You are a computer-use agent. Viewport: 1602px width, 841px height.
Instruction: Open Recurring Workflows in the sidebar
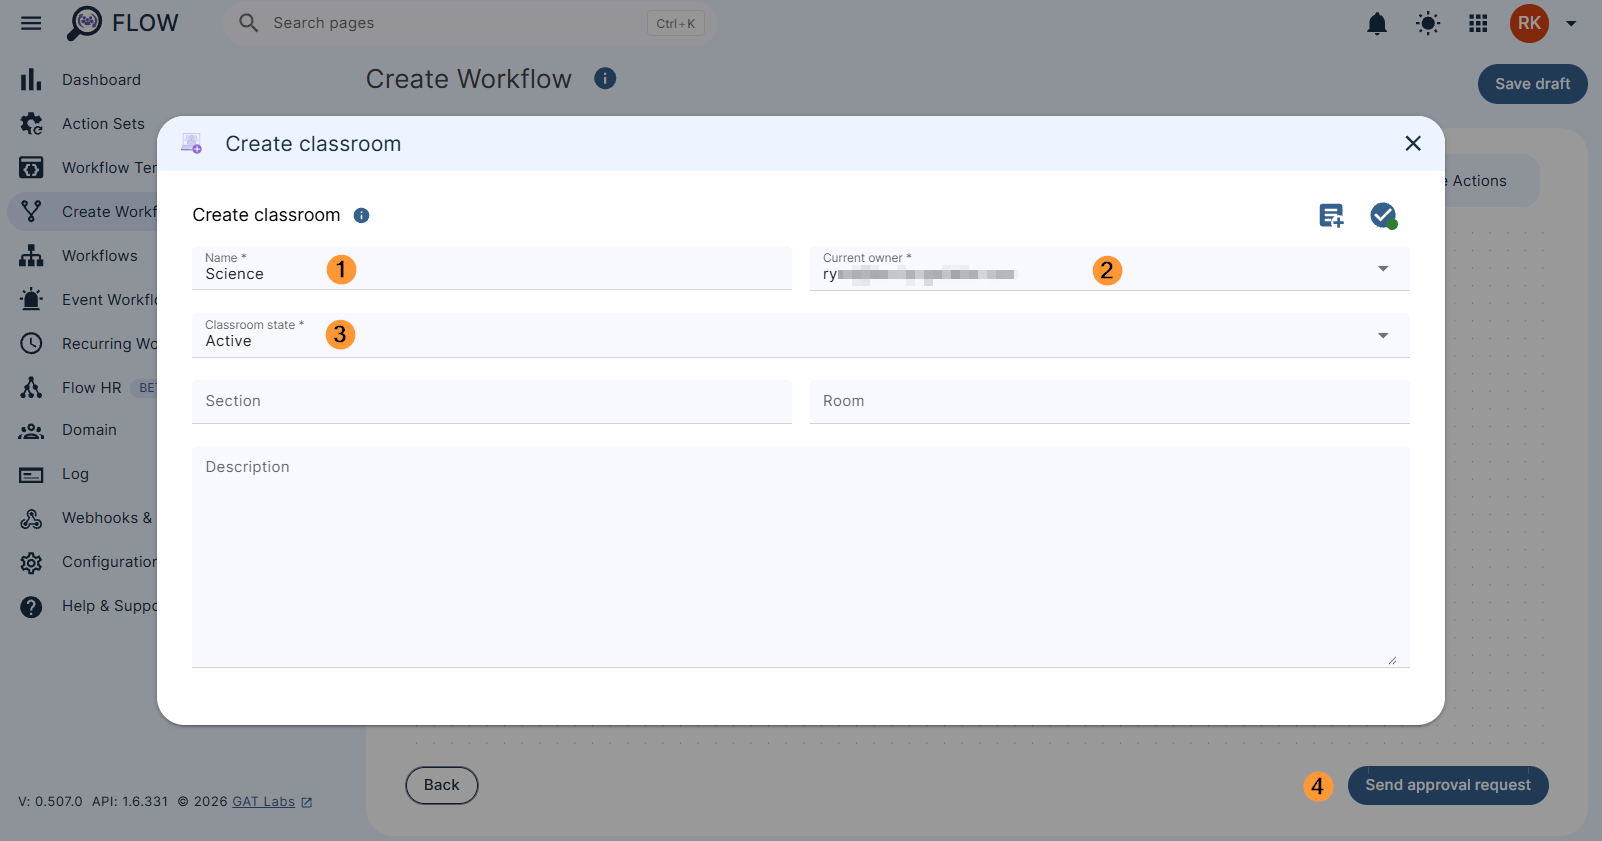pyautogui.click(x=109, y=344)
